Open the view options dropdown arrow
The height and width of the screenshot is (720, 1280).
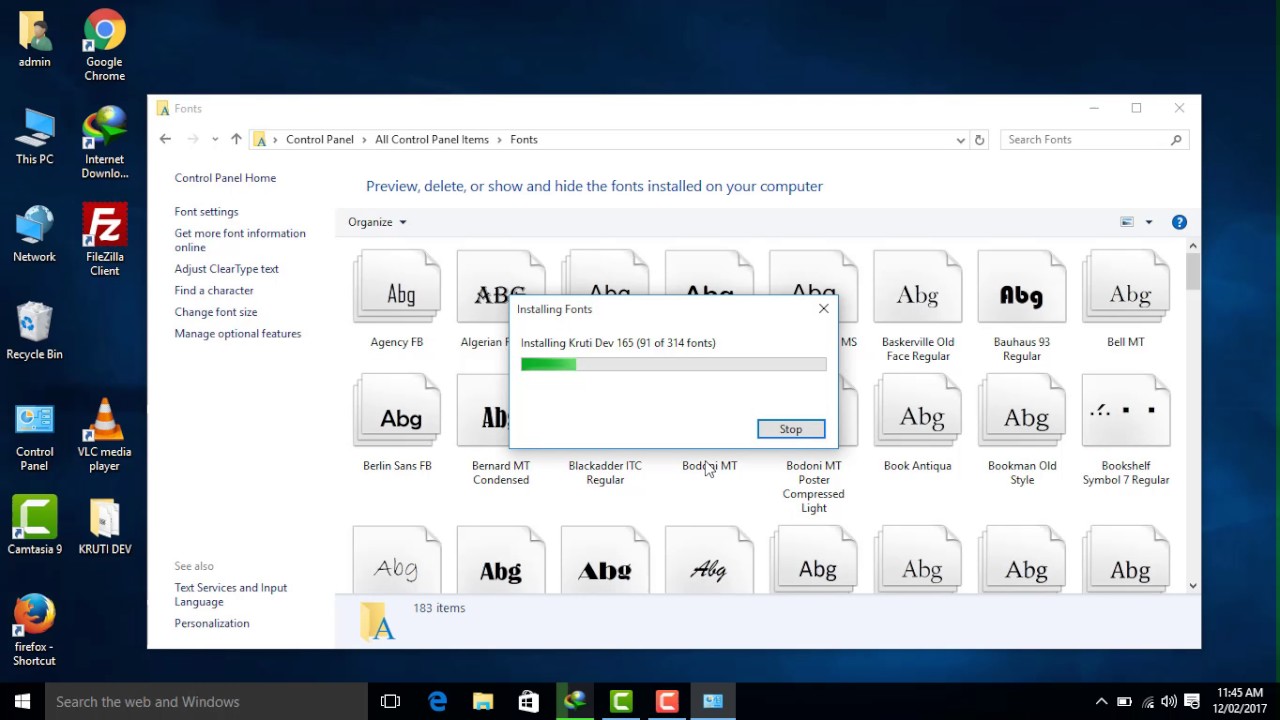pos(1148,222)
